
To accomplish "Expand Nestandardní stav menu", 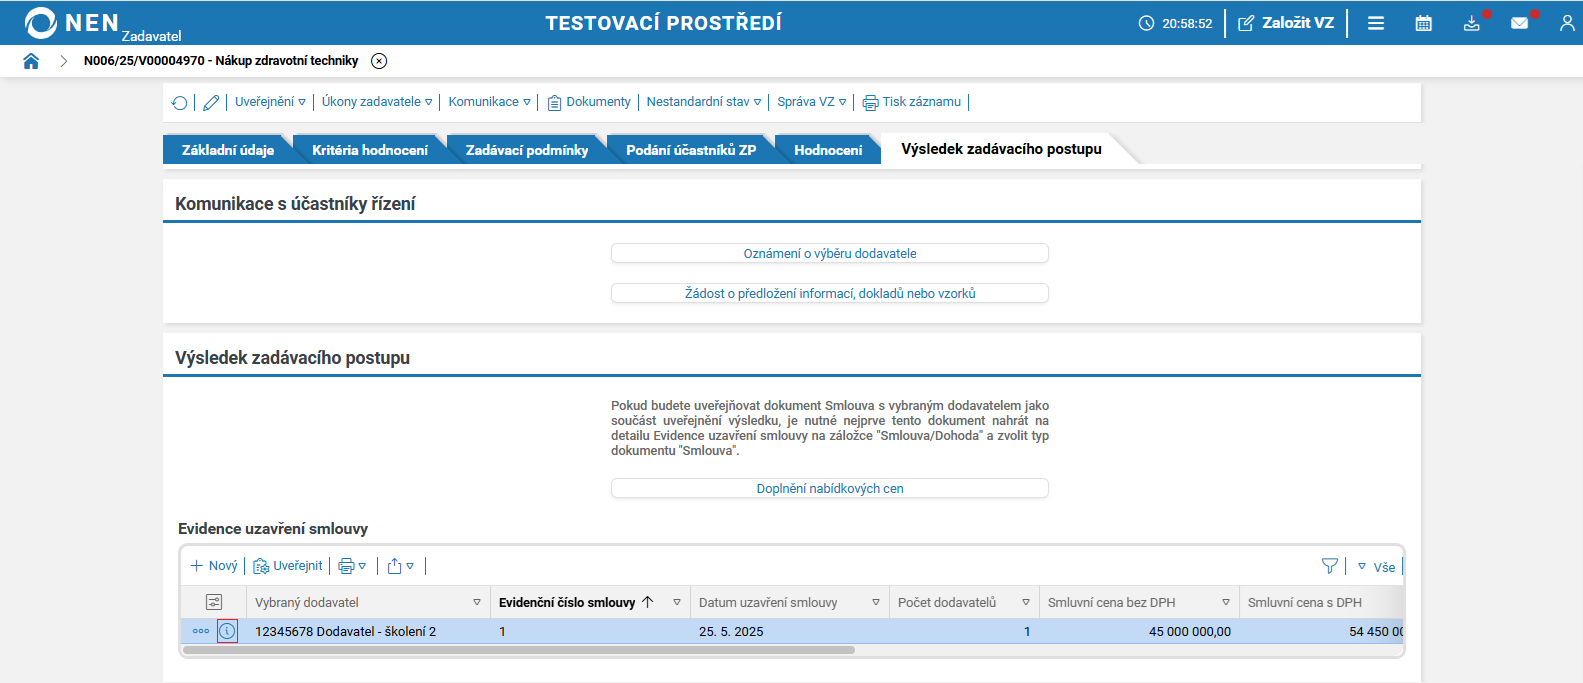I will coord(704,102).
